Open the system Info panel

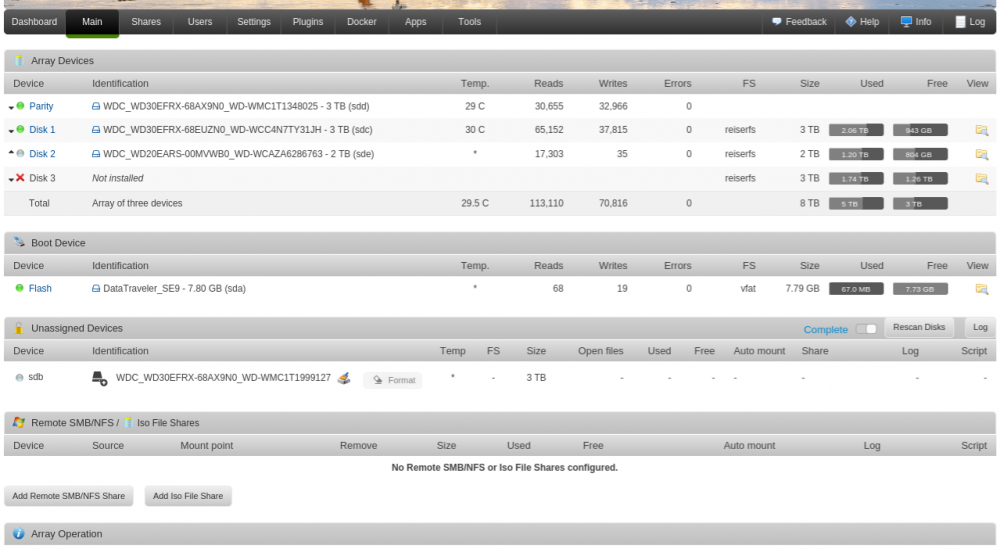click(x=916, y=22)
